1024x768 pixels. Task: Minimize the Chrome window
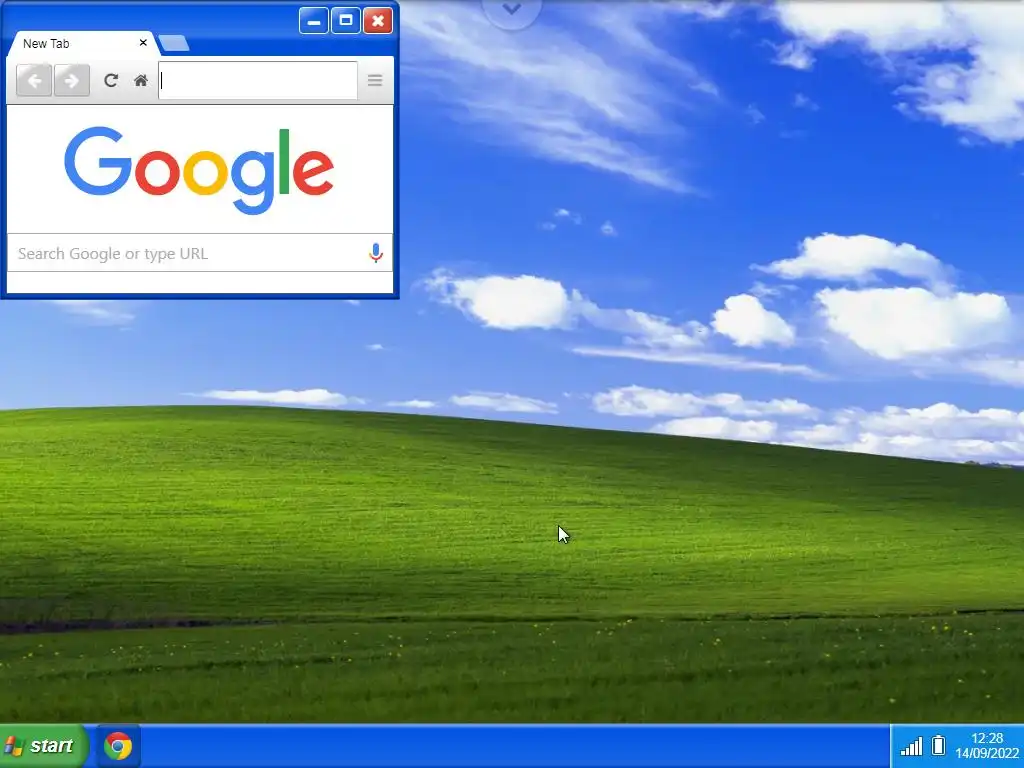(x=313, y=20)
